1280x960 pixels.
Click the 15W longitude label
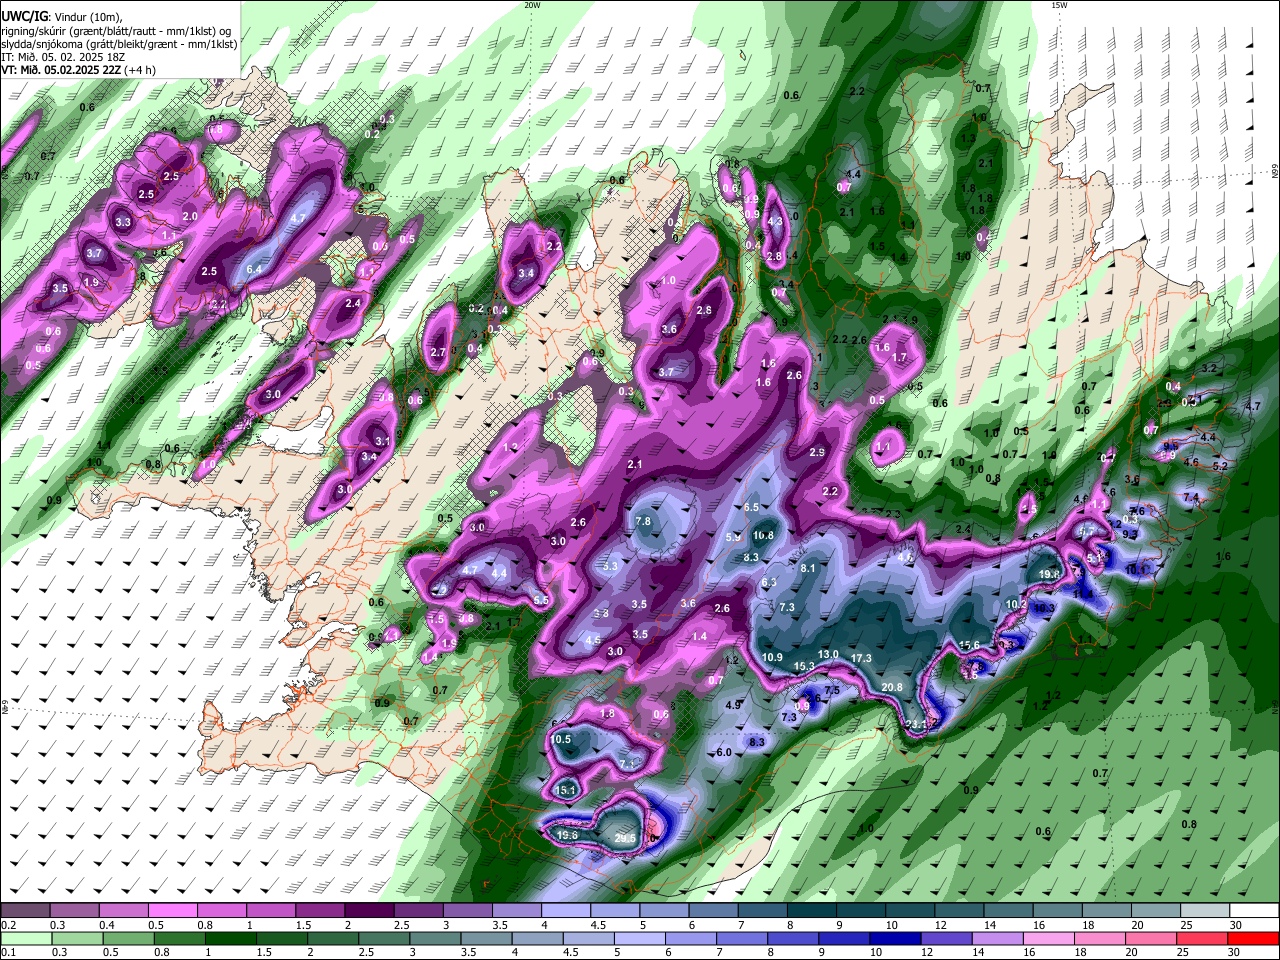tap(1059, 5)
